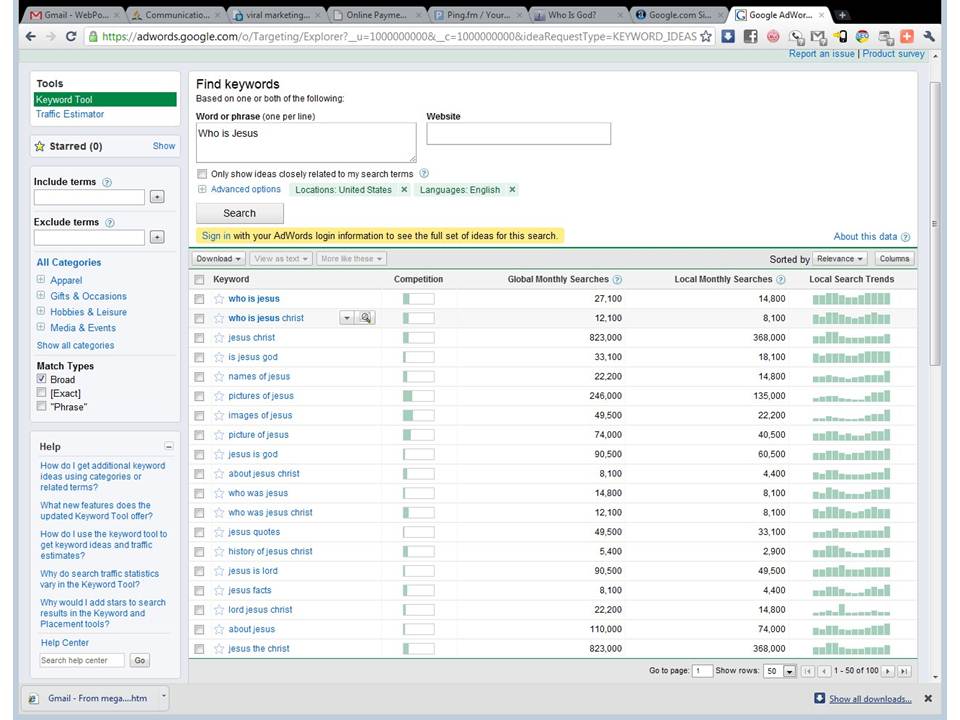
Task: Star the 'who is jesus' keyword
Action: click(219, 299)
